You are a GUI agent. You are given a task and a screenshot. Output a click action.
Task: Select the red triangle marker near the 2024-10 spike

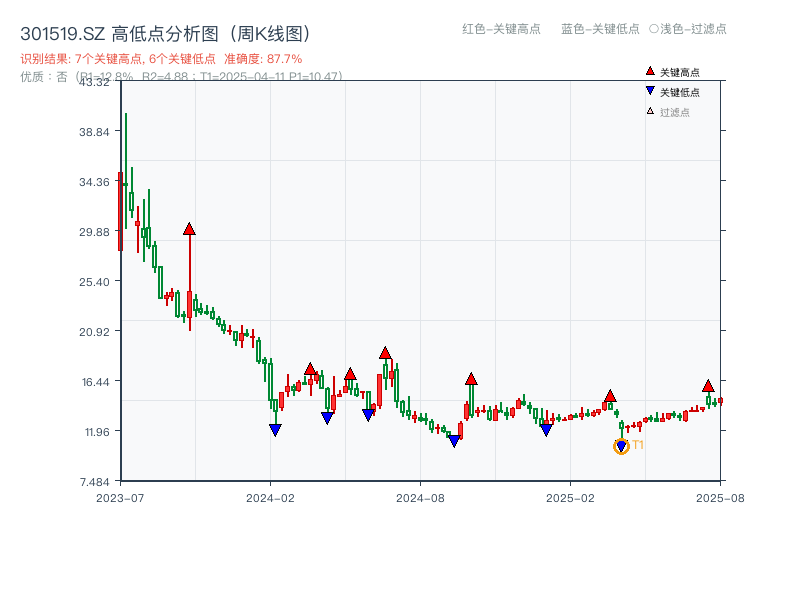point(471,379)
